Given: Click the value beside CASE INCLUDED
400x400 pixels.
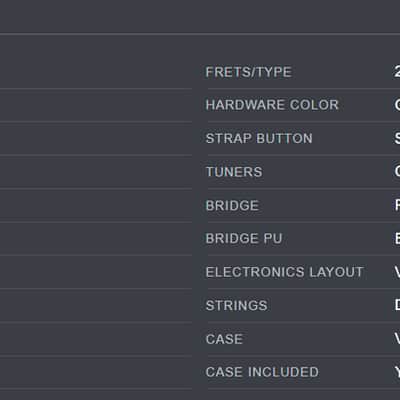Looking at the screenshot, I should click(397, 372).
